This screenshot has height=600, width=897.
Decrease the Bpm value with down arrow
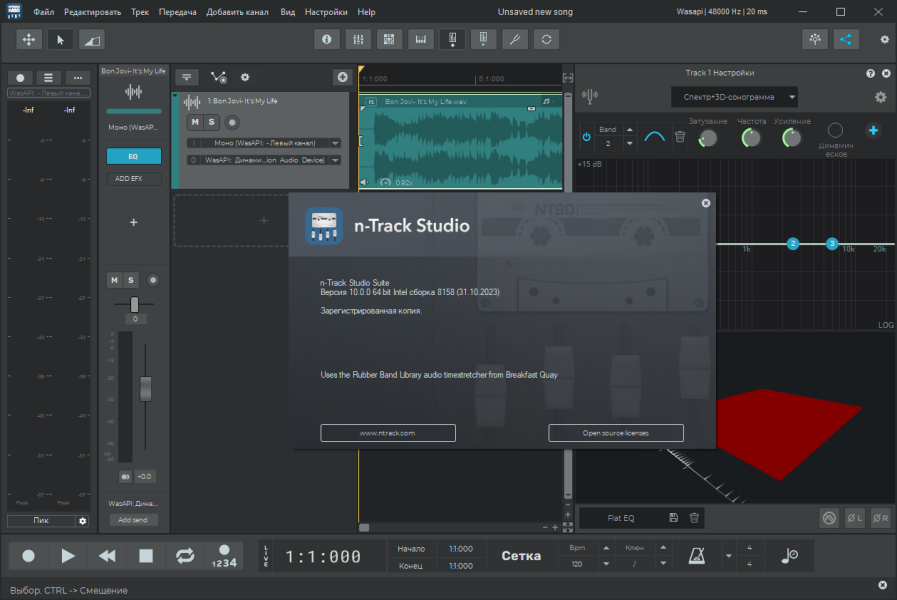pos(606,563)
